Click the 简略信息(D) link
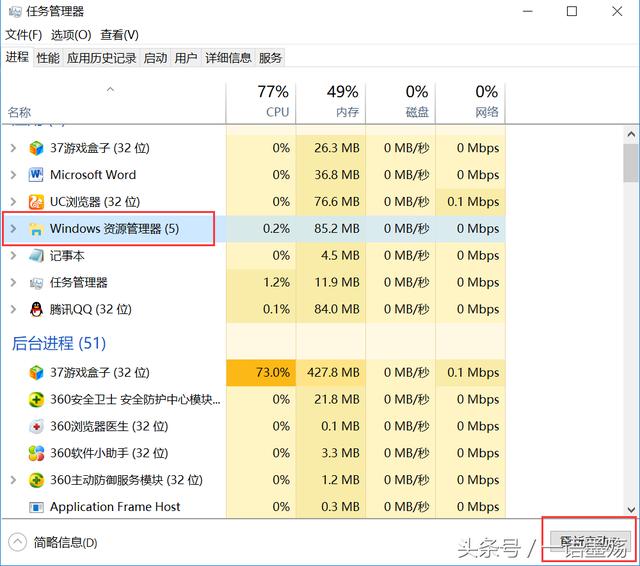 tap(65, 543)
